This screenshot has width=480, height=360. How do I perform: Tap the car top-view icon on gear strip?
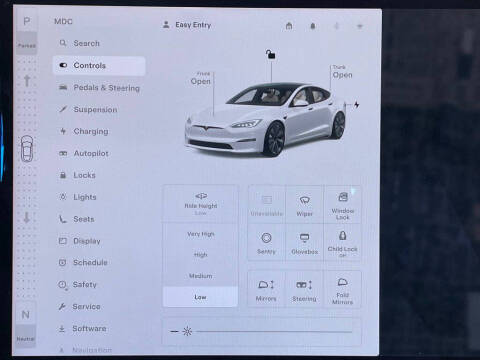[x=27, y=149]
